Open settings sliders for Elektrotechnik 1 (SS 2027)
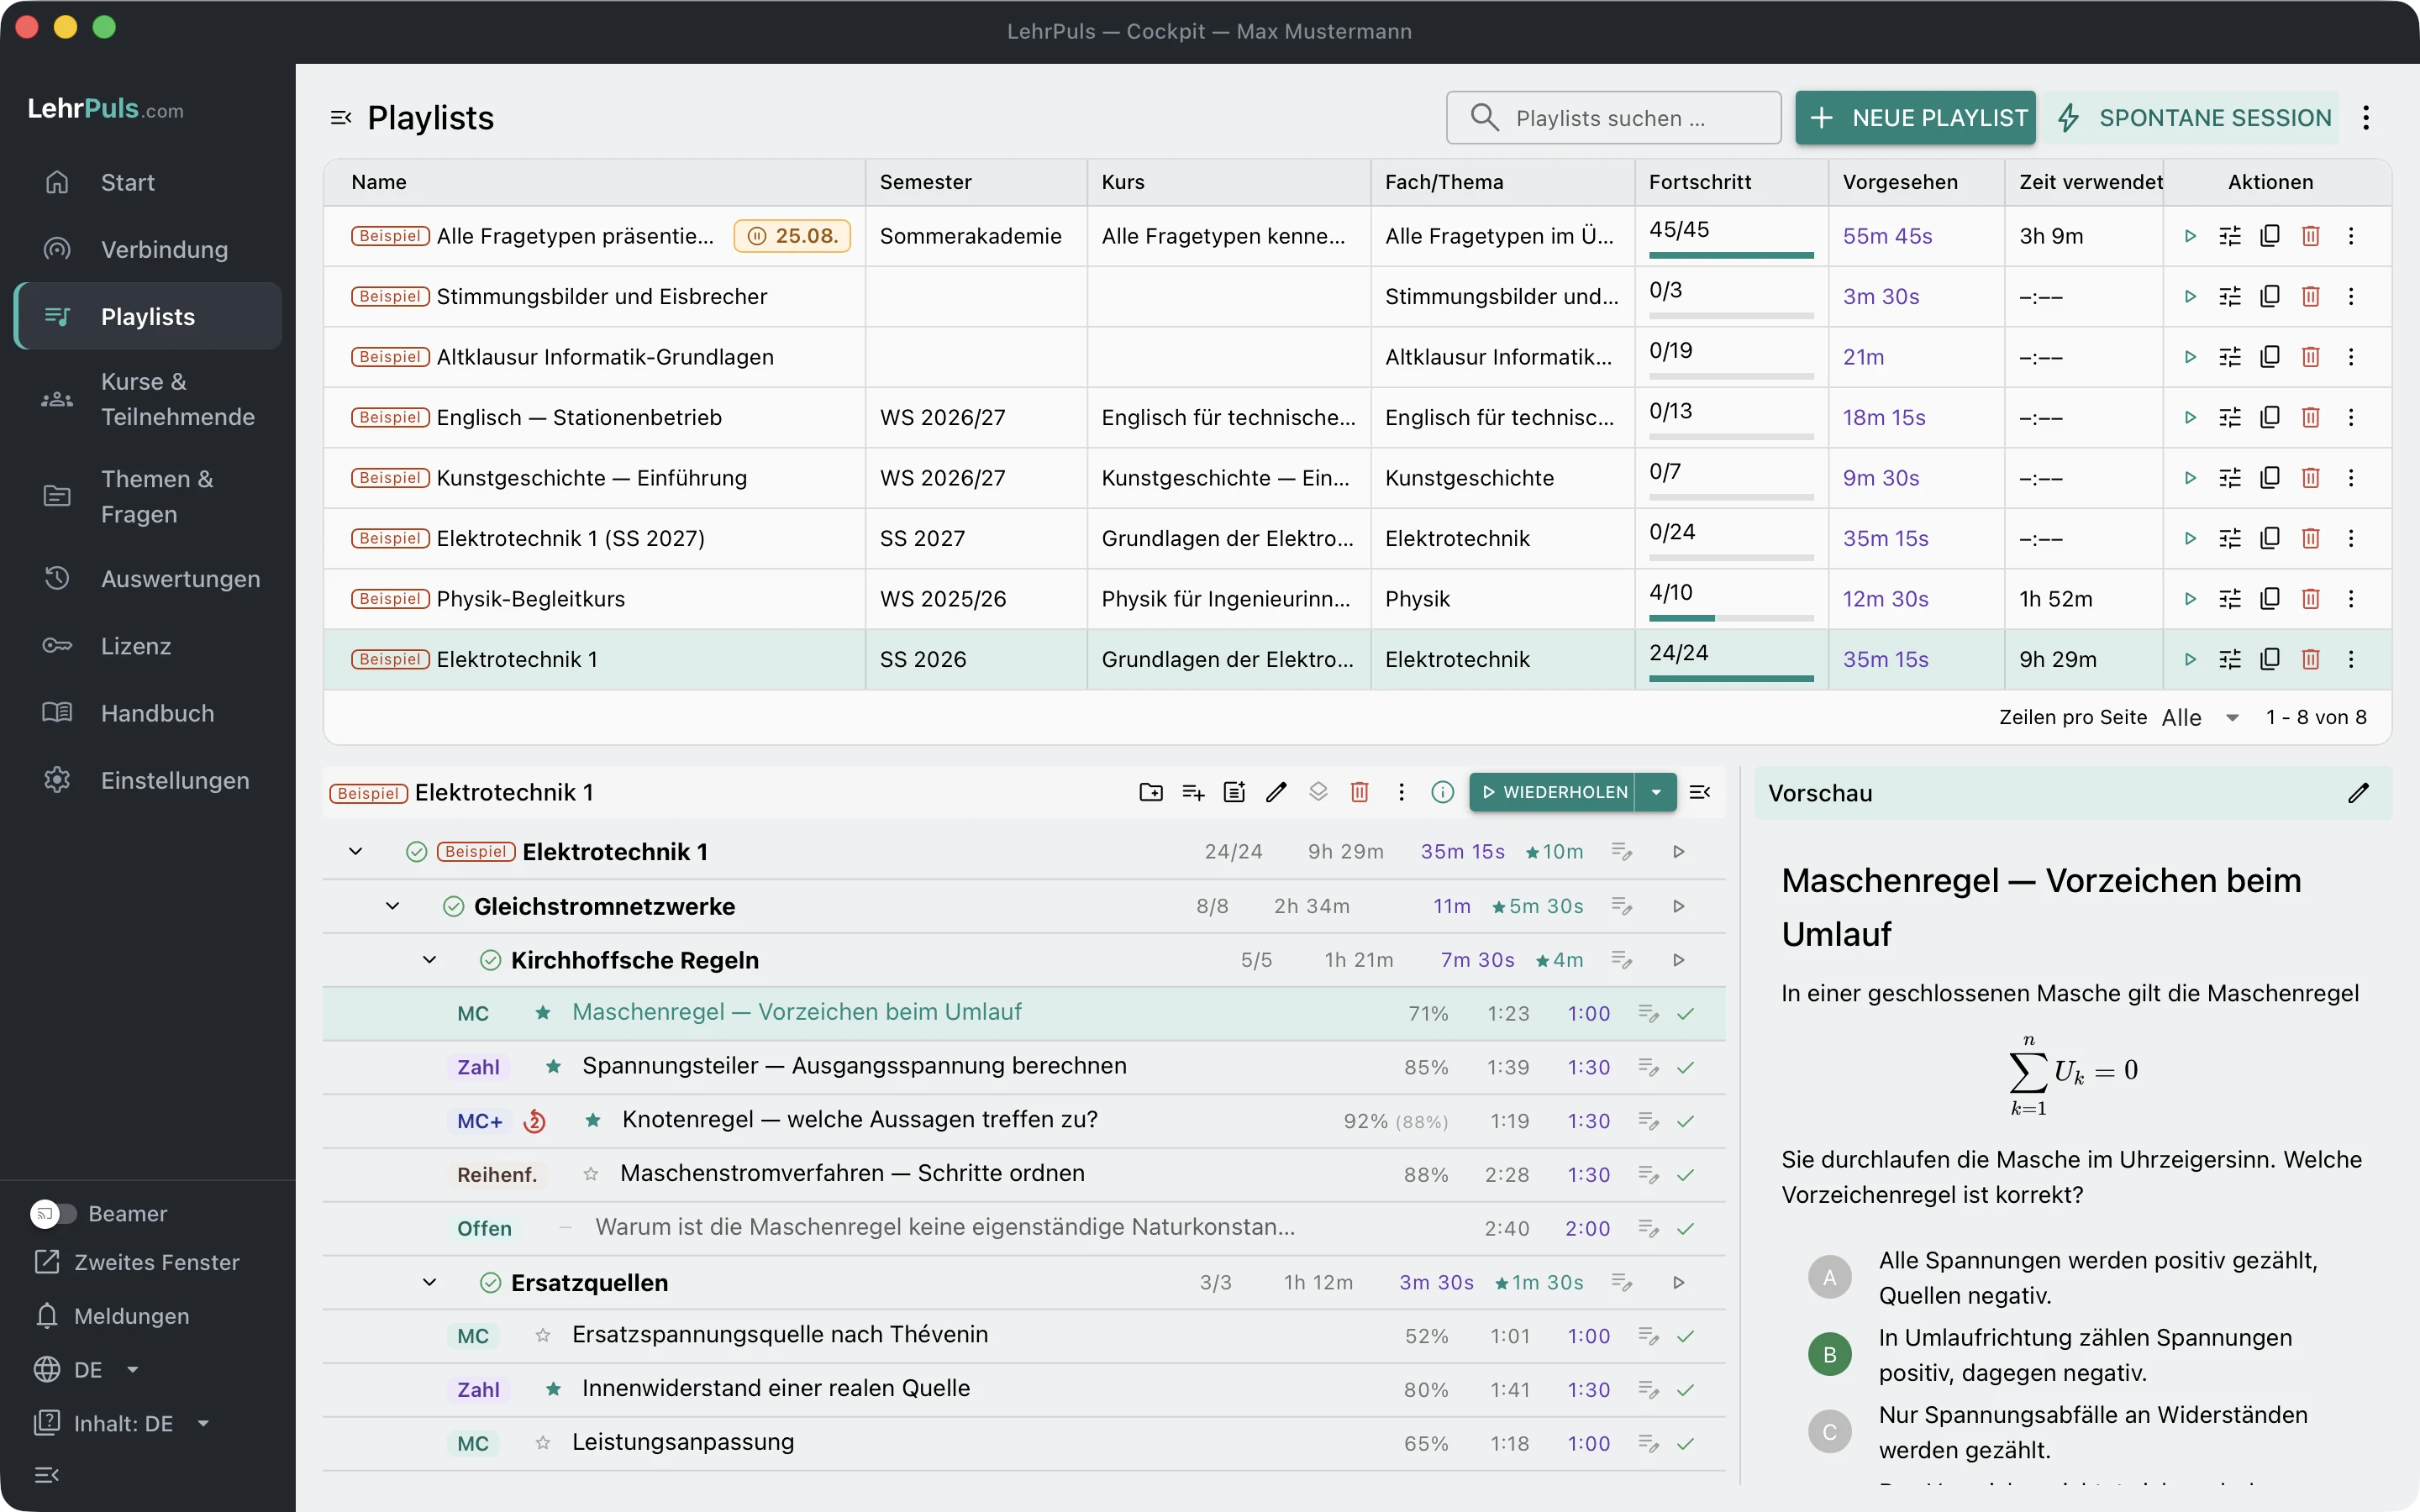The height and width of the screenshot is (1512, 2420). (x=2230, y=539)
